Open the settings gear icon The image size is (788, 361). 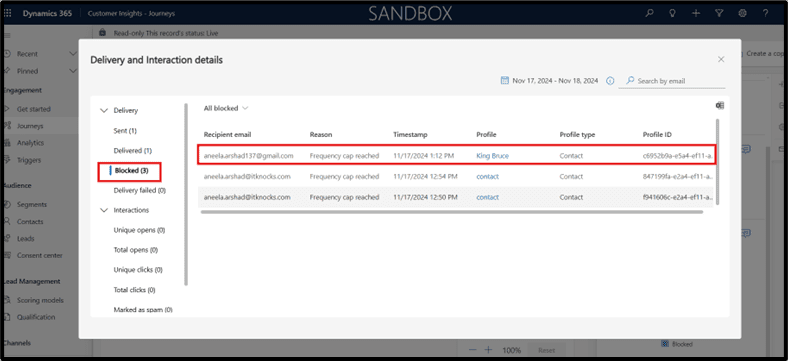pyautogui.click(x=742, y=14)
